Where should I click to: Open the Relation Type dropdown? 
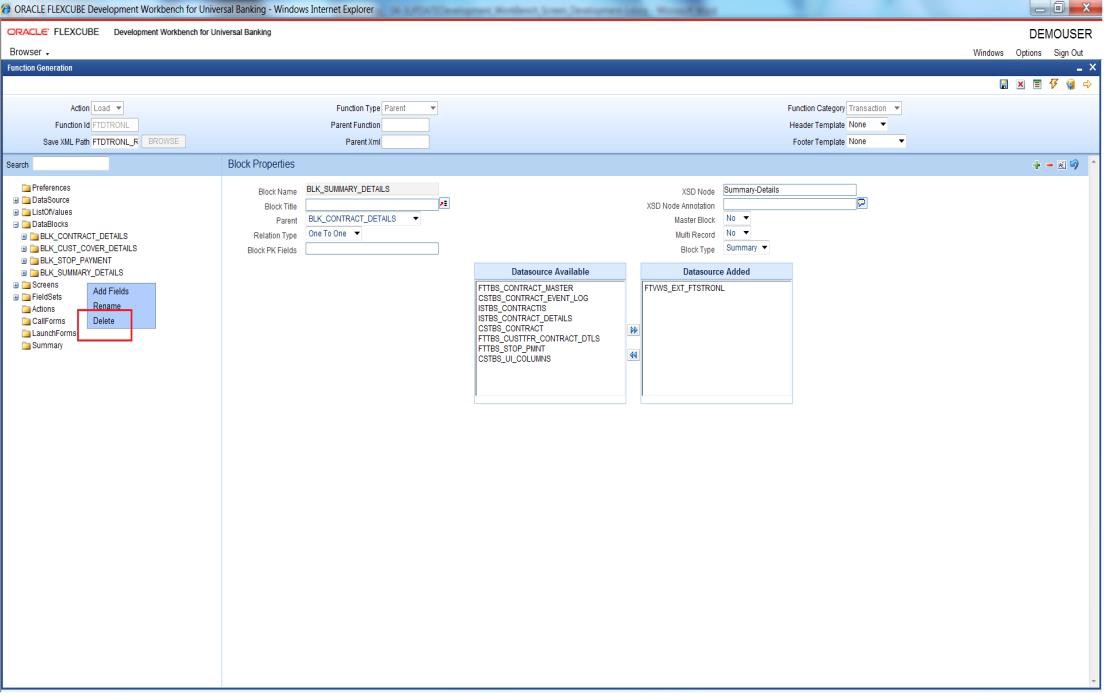point(334,234)
